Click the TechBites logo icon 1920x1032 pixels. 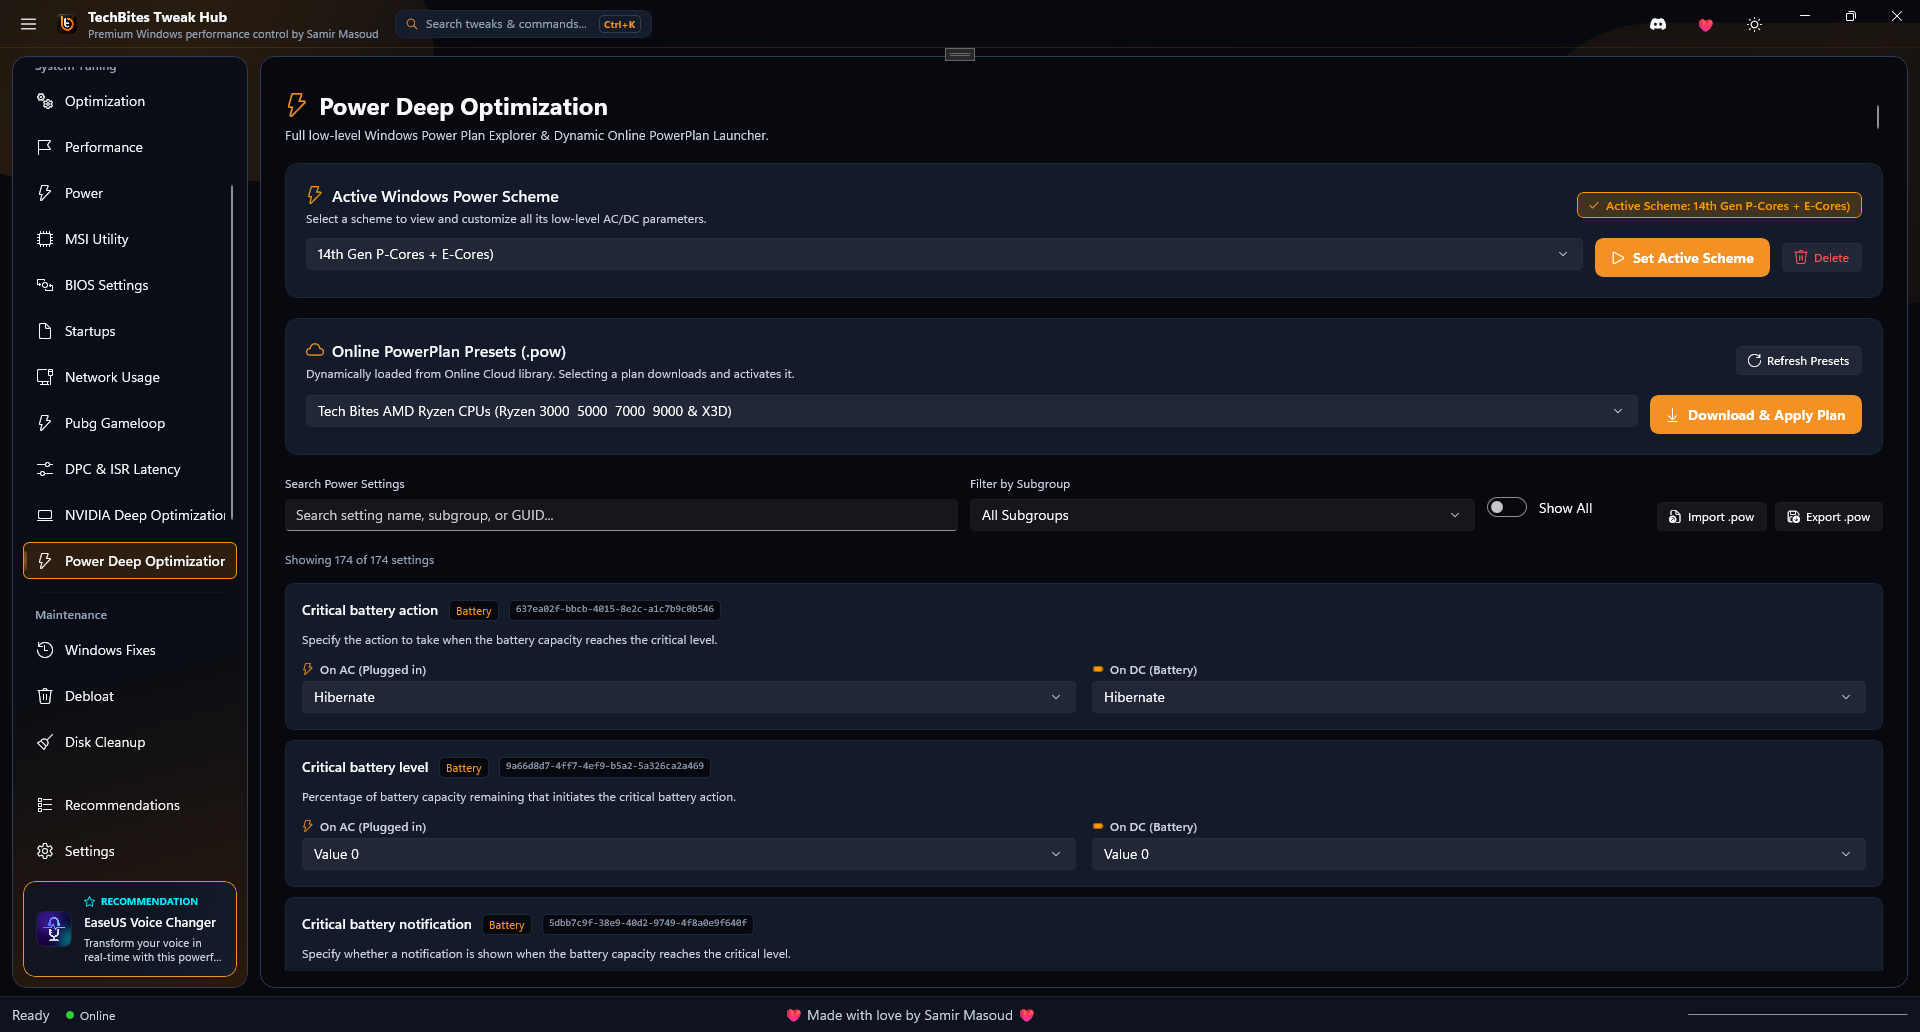[67, 24]
